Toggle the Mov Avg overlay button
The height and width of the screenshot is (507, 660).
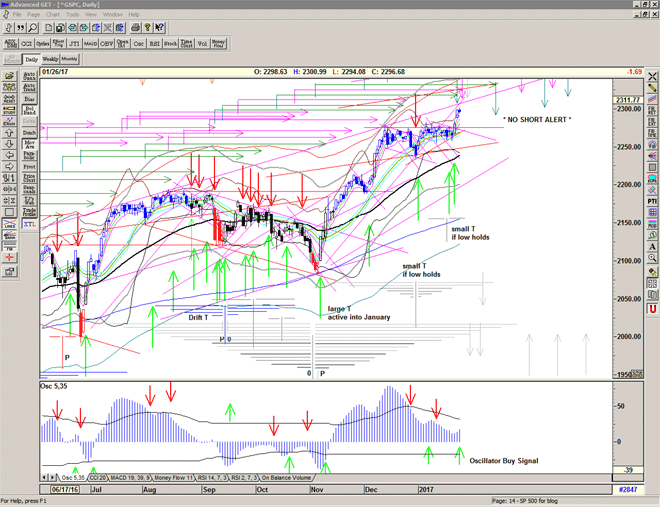29,145
